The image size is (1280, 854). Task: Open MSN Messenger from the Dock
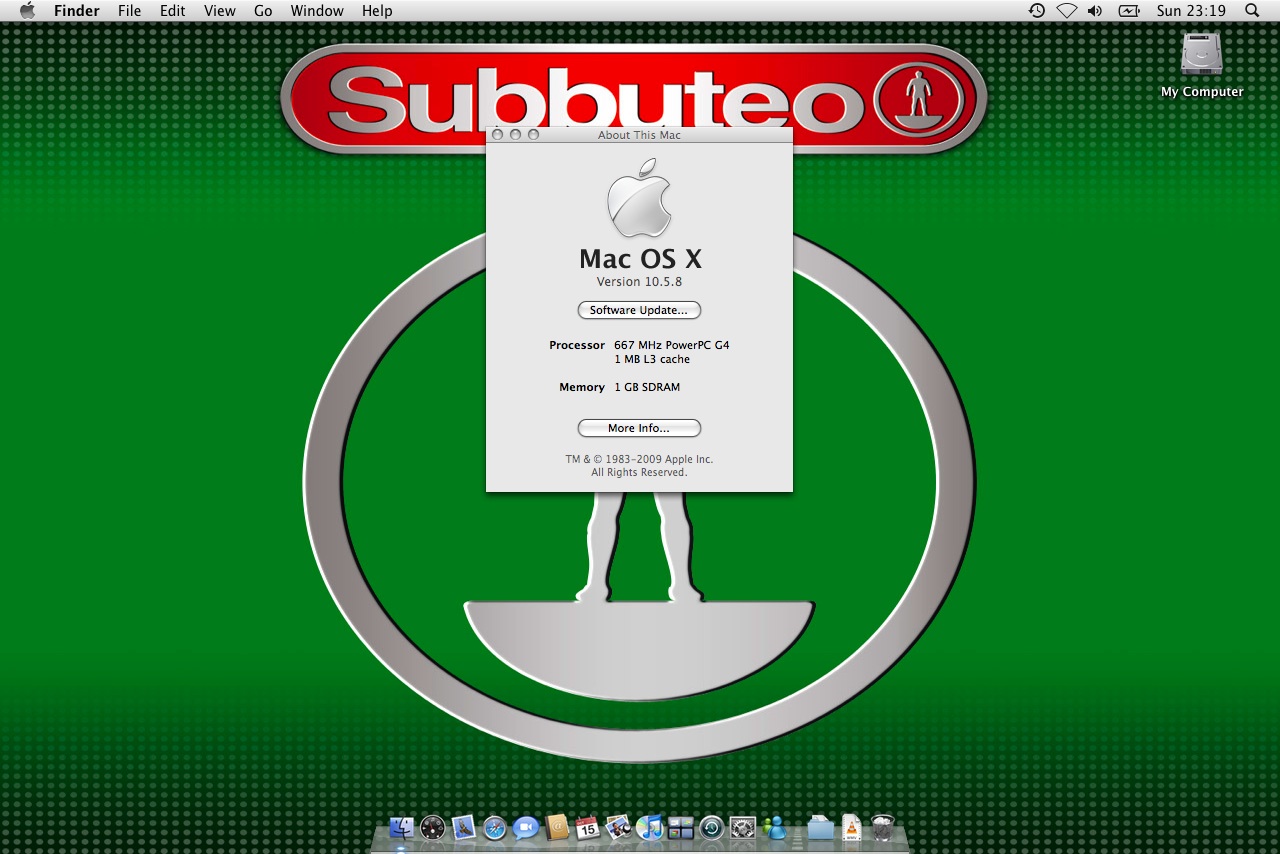click(774, 827)
